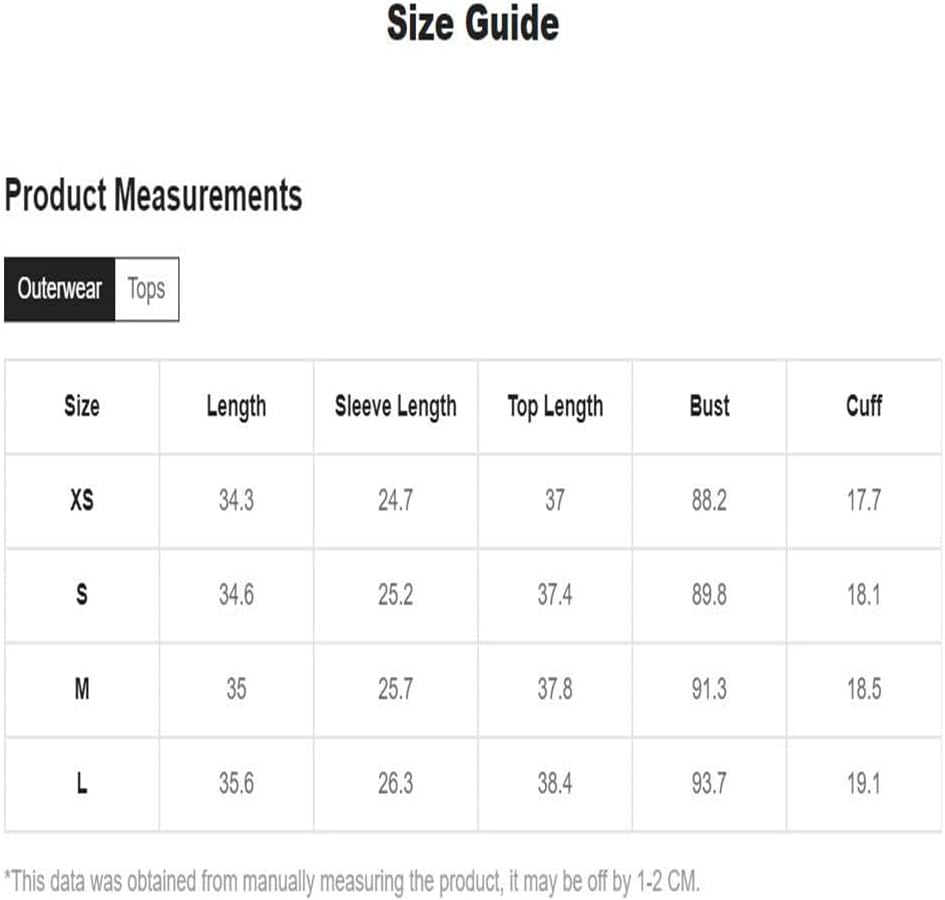The image size is (945, 900).
Task: Click the M sleeve length value 25.7
Action: [395, 689]
